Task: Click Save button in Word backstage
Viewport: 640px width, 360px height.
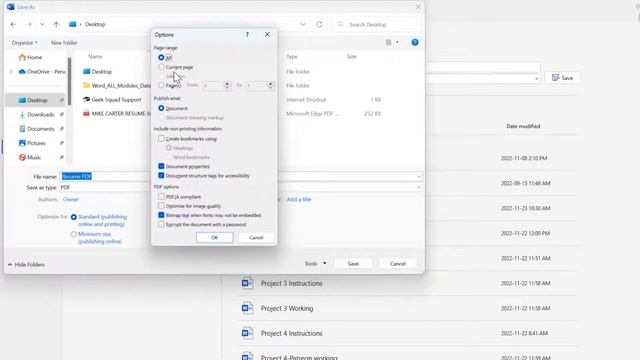Action: tap(562, 78)
